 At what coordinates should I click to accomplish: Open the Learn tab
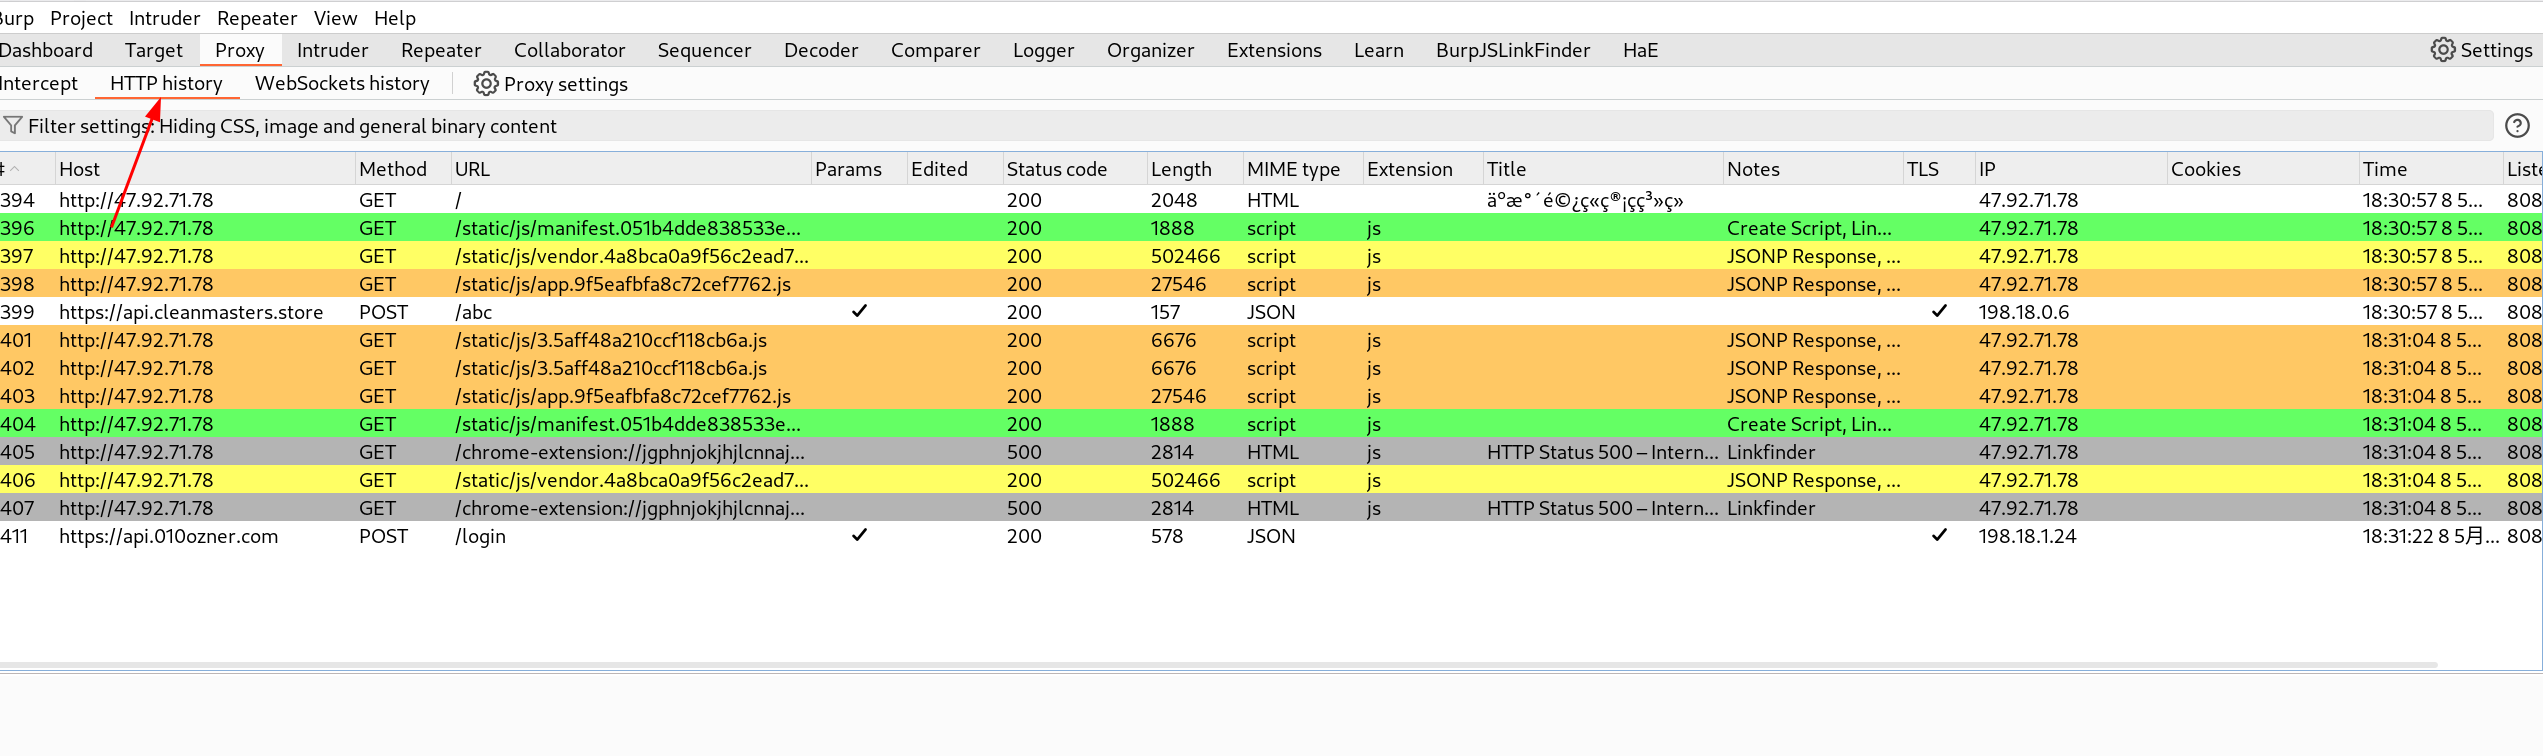tap(1378, 50)
